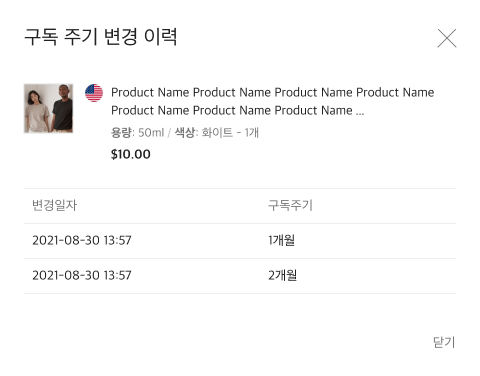Click the 닫기 button
The image size is (480, 376).
[x=444, y=342]
